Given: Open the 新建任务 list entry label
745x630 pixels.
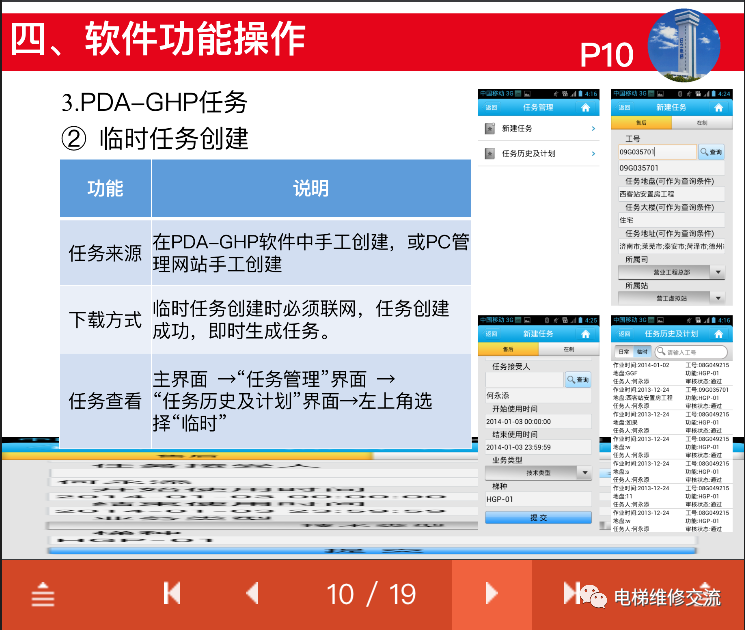Looking at the screenshot, I should 517,128.
